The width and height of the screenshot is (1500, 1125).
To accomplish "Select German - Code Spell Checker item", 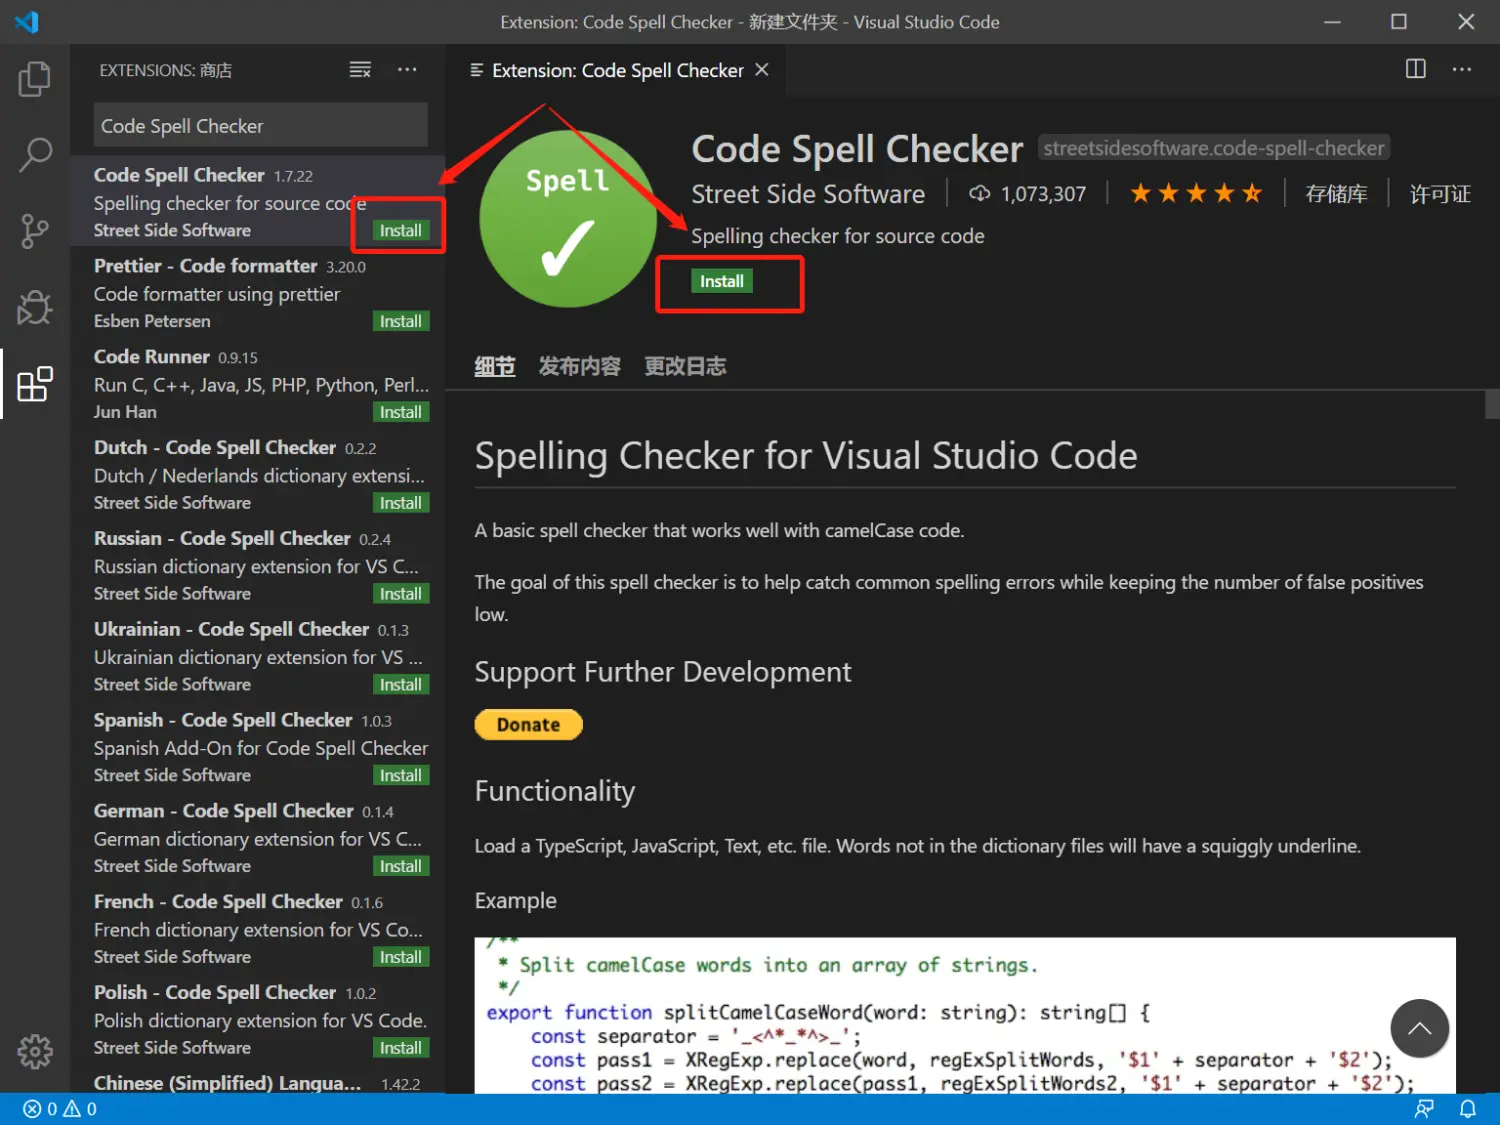I will pos(258,838).
